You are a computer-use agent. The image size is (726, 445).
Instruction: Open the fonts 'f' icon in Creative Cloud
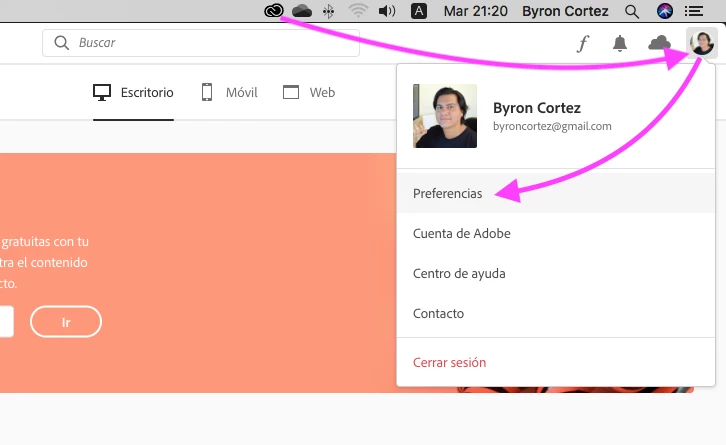[582, 44]
